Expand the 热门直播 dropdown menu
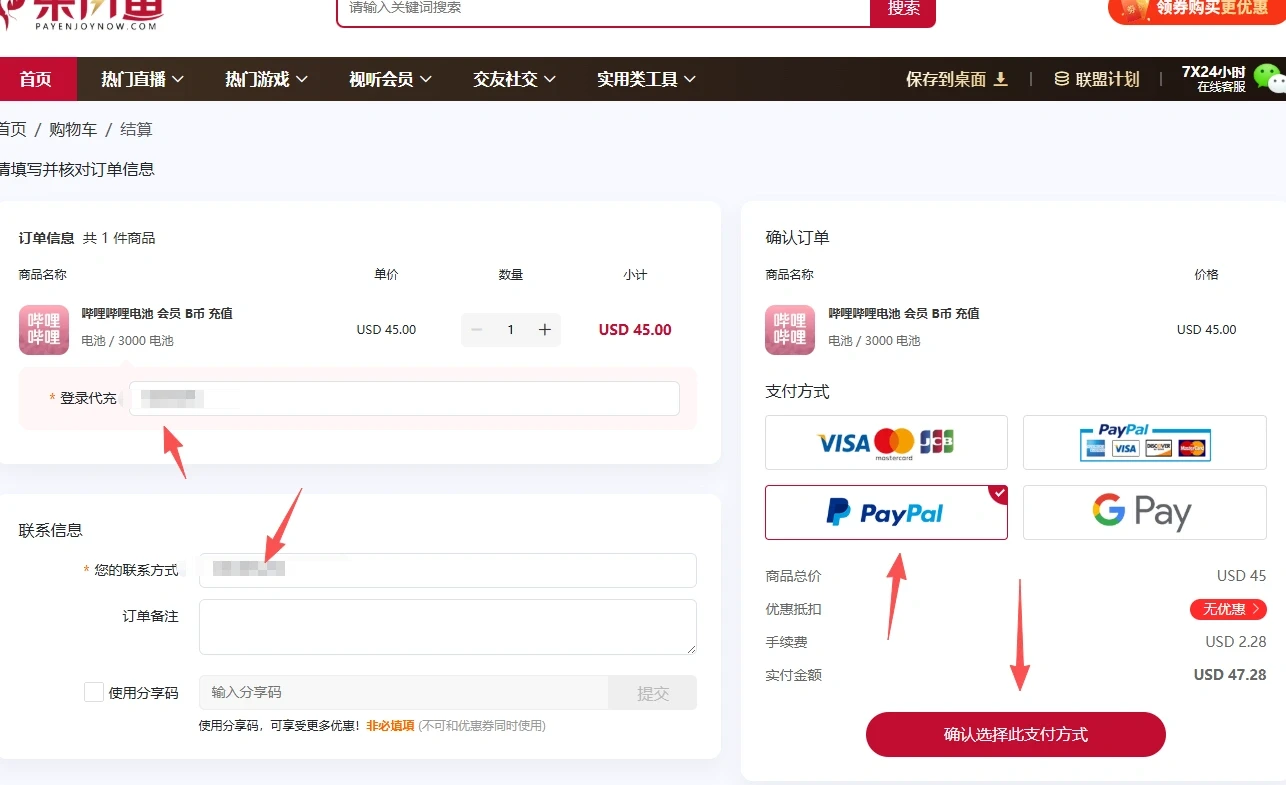Image resolution: width=1286 pixels, height=785 pixels. click(142, 79)
